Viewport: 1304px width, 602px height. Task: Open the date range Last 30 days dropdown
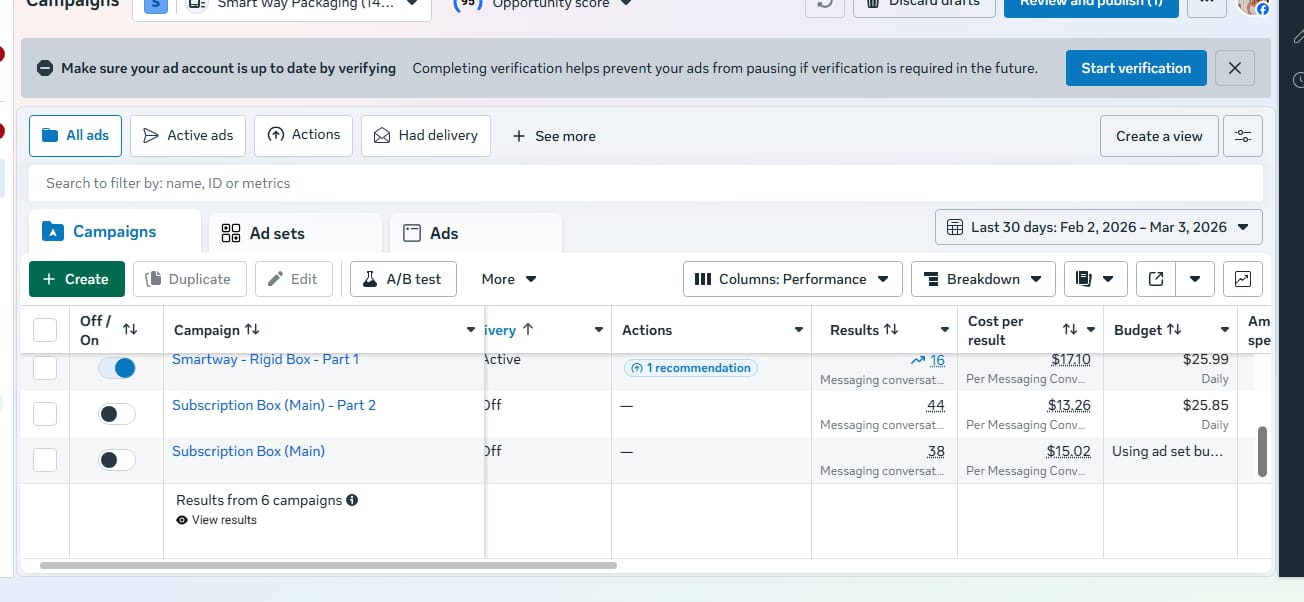(x=1098, y=227)
